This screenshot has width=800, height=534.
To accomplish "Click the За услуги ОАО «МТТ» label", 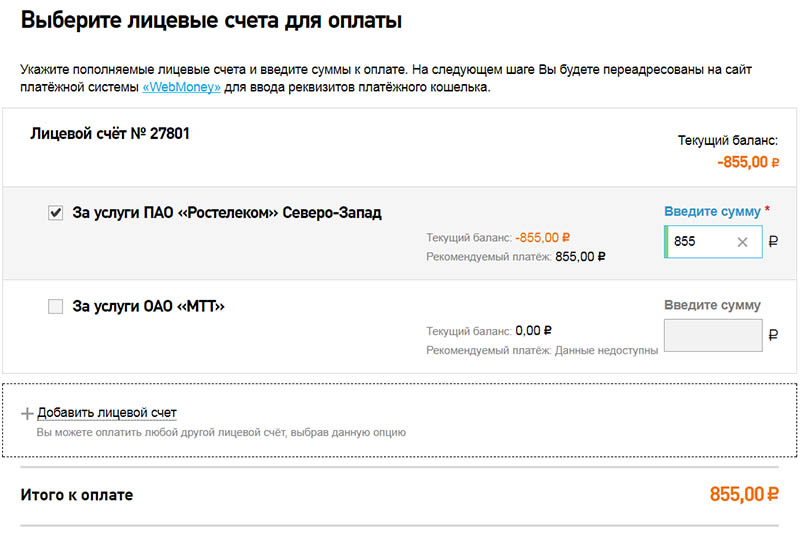I will 148,306.
